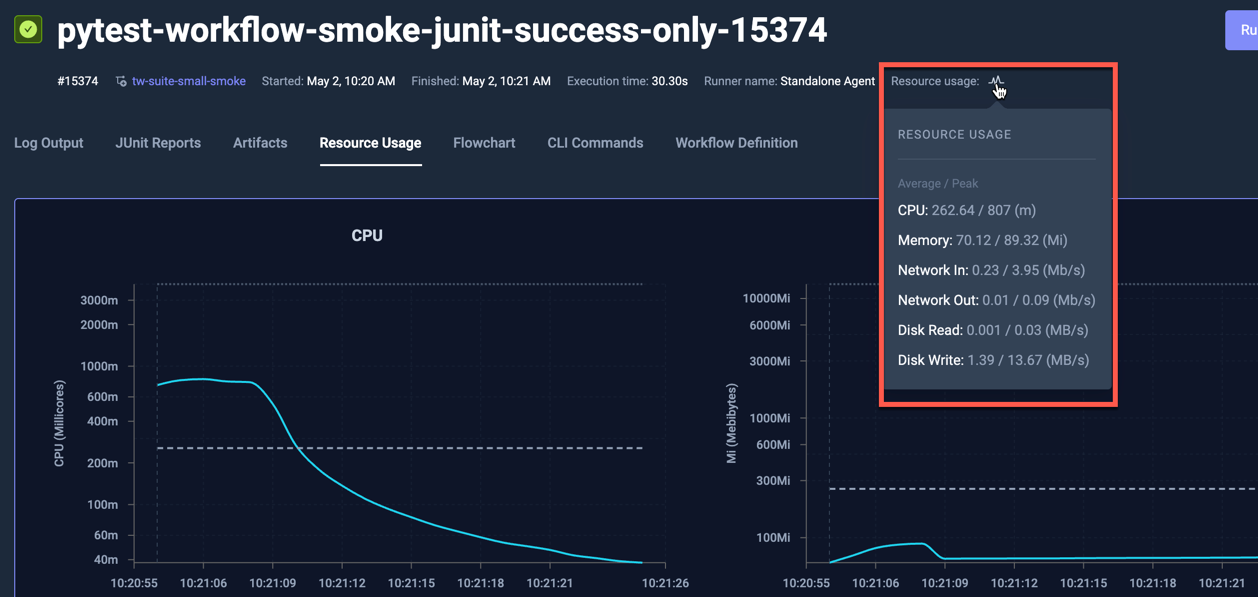
Task: Select the Resource Usage tab
Action: click(x=370, y=143)
